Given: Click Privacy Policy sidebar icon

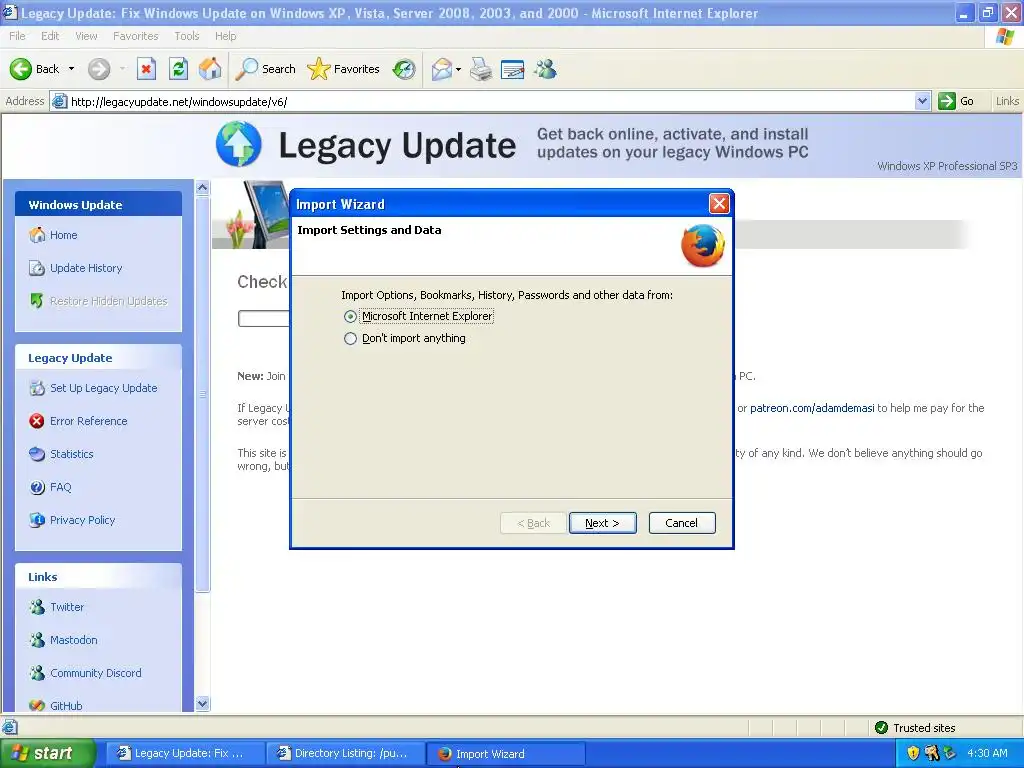Looking at the screenshot, I should [37, 520].
